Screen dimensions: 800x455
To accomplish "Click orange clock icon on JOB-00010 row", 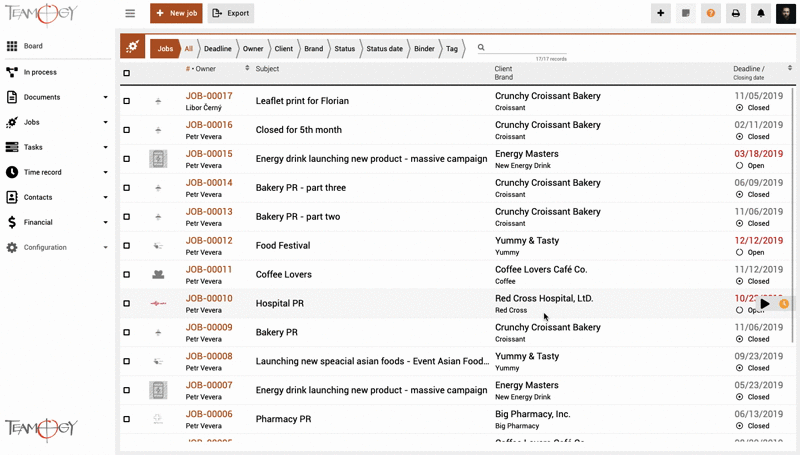I will (x=784, y=304).
